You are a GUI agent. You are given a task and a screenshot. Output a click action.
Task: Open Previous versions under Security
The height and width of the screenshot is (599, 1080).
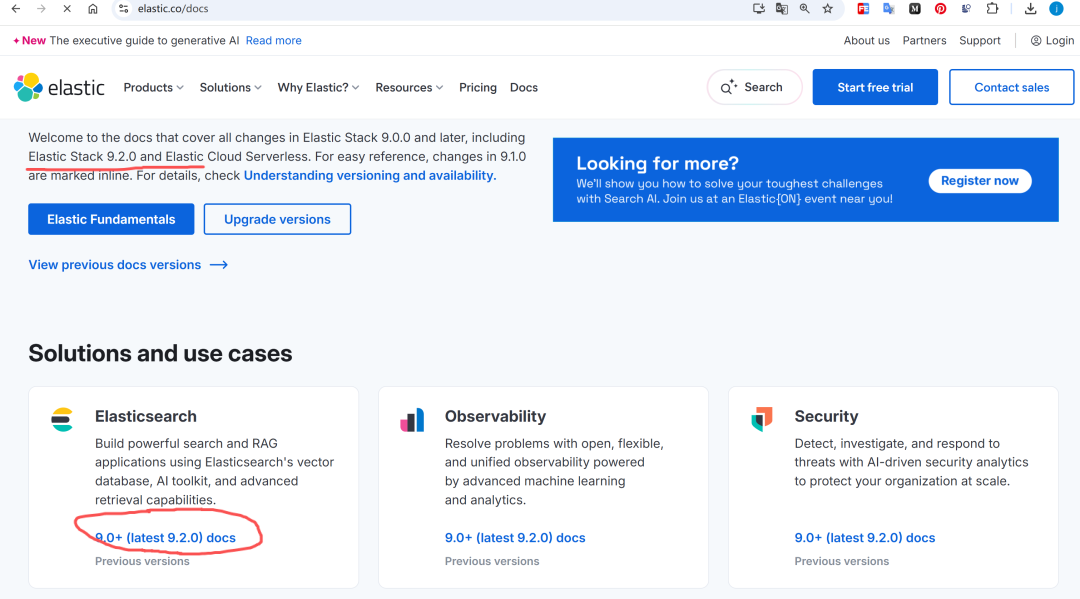click(842, 561)
